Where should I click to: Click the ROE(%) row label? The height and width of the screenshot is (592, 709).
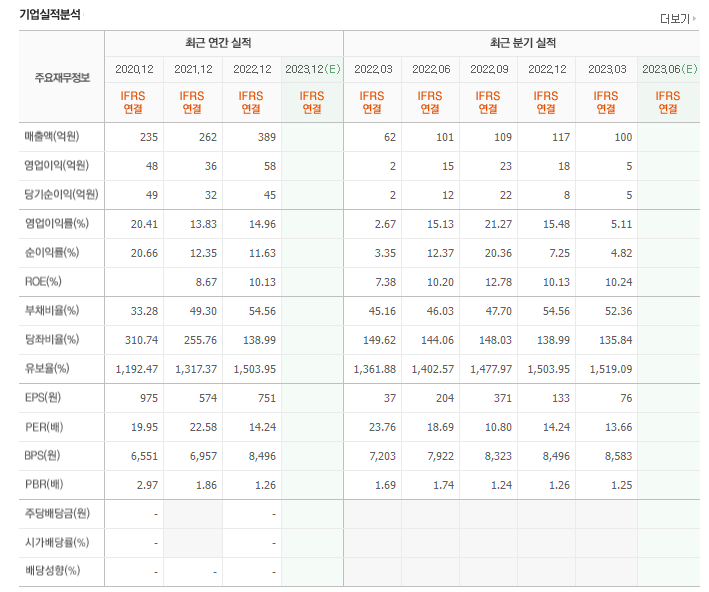click(x=43, y=282)
